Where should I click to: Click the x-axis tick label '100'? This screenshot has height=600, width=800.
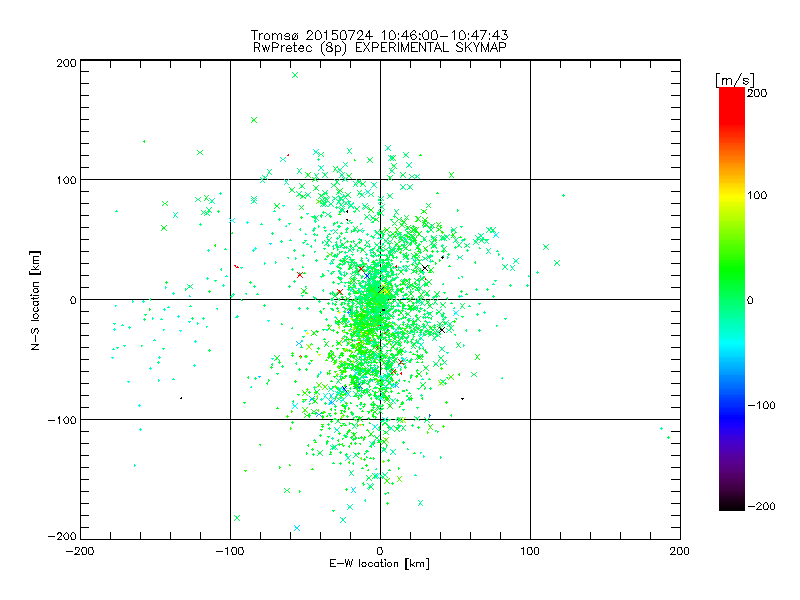(530, 551)
